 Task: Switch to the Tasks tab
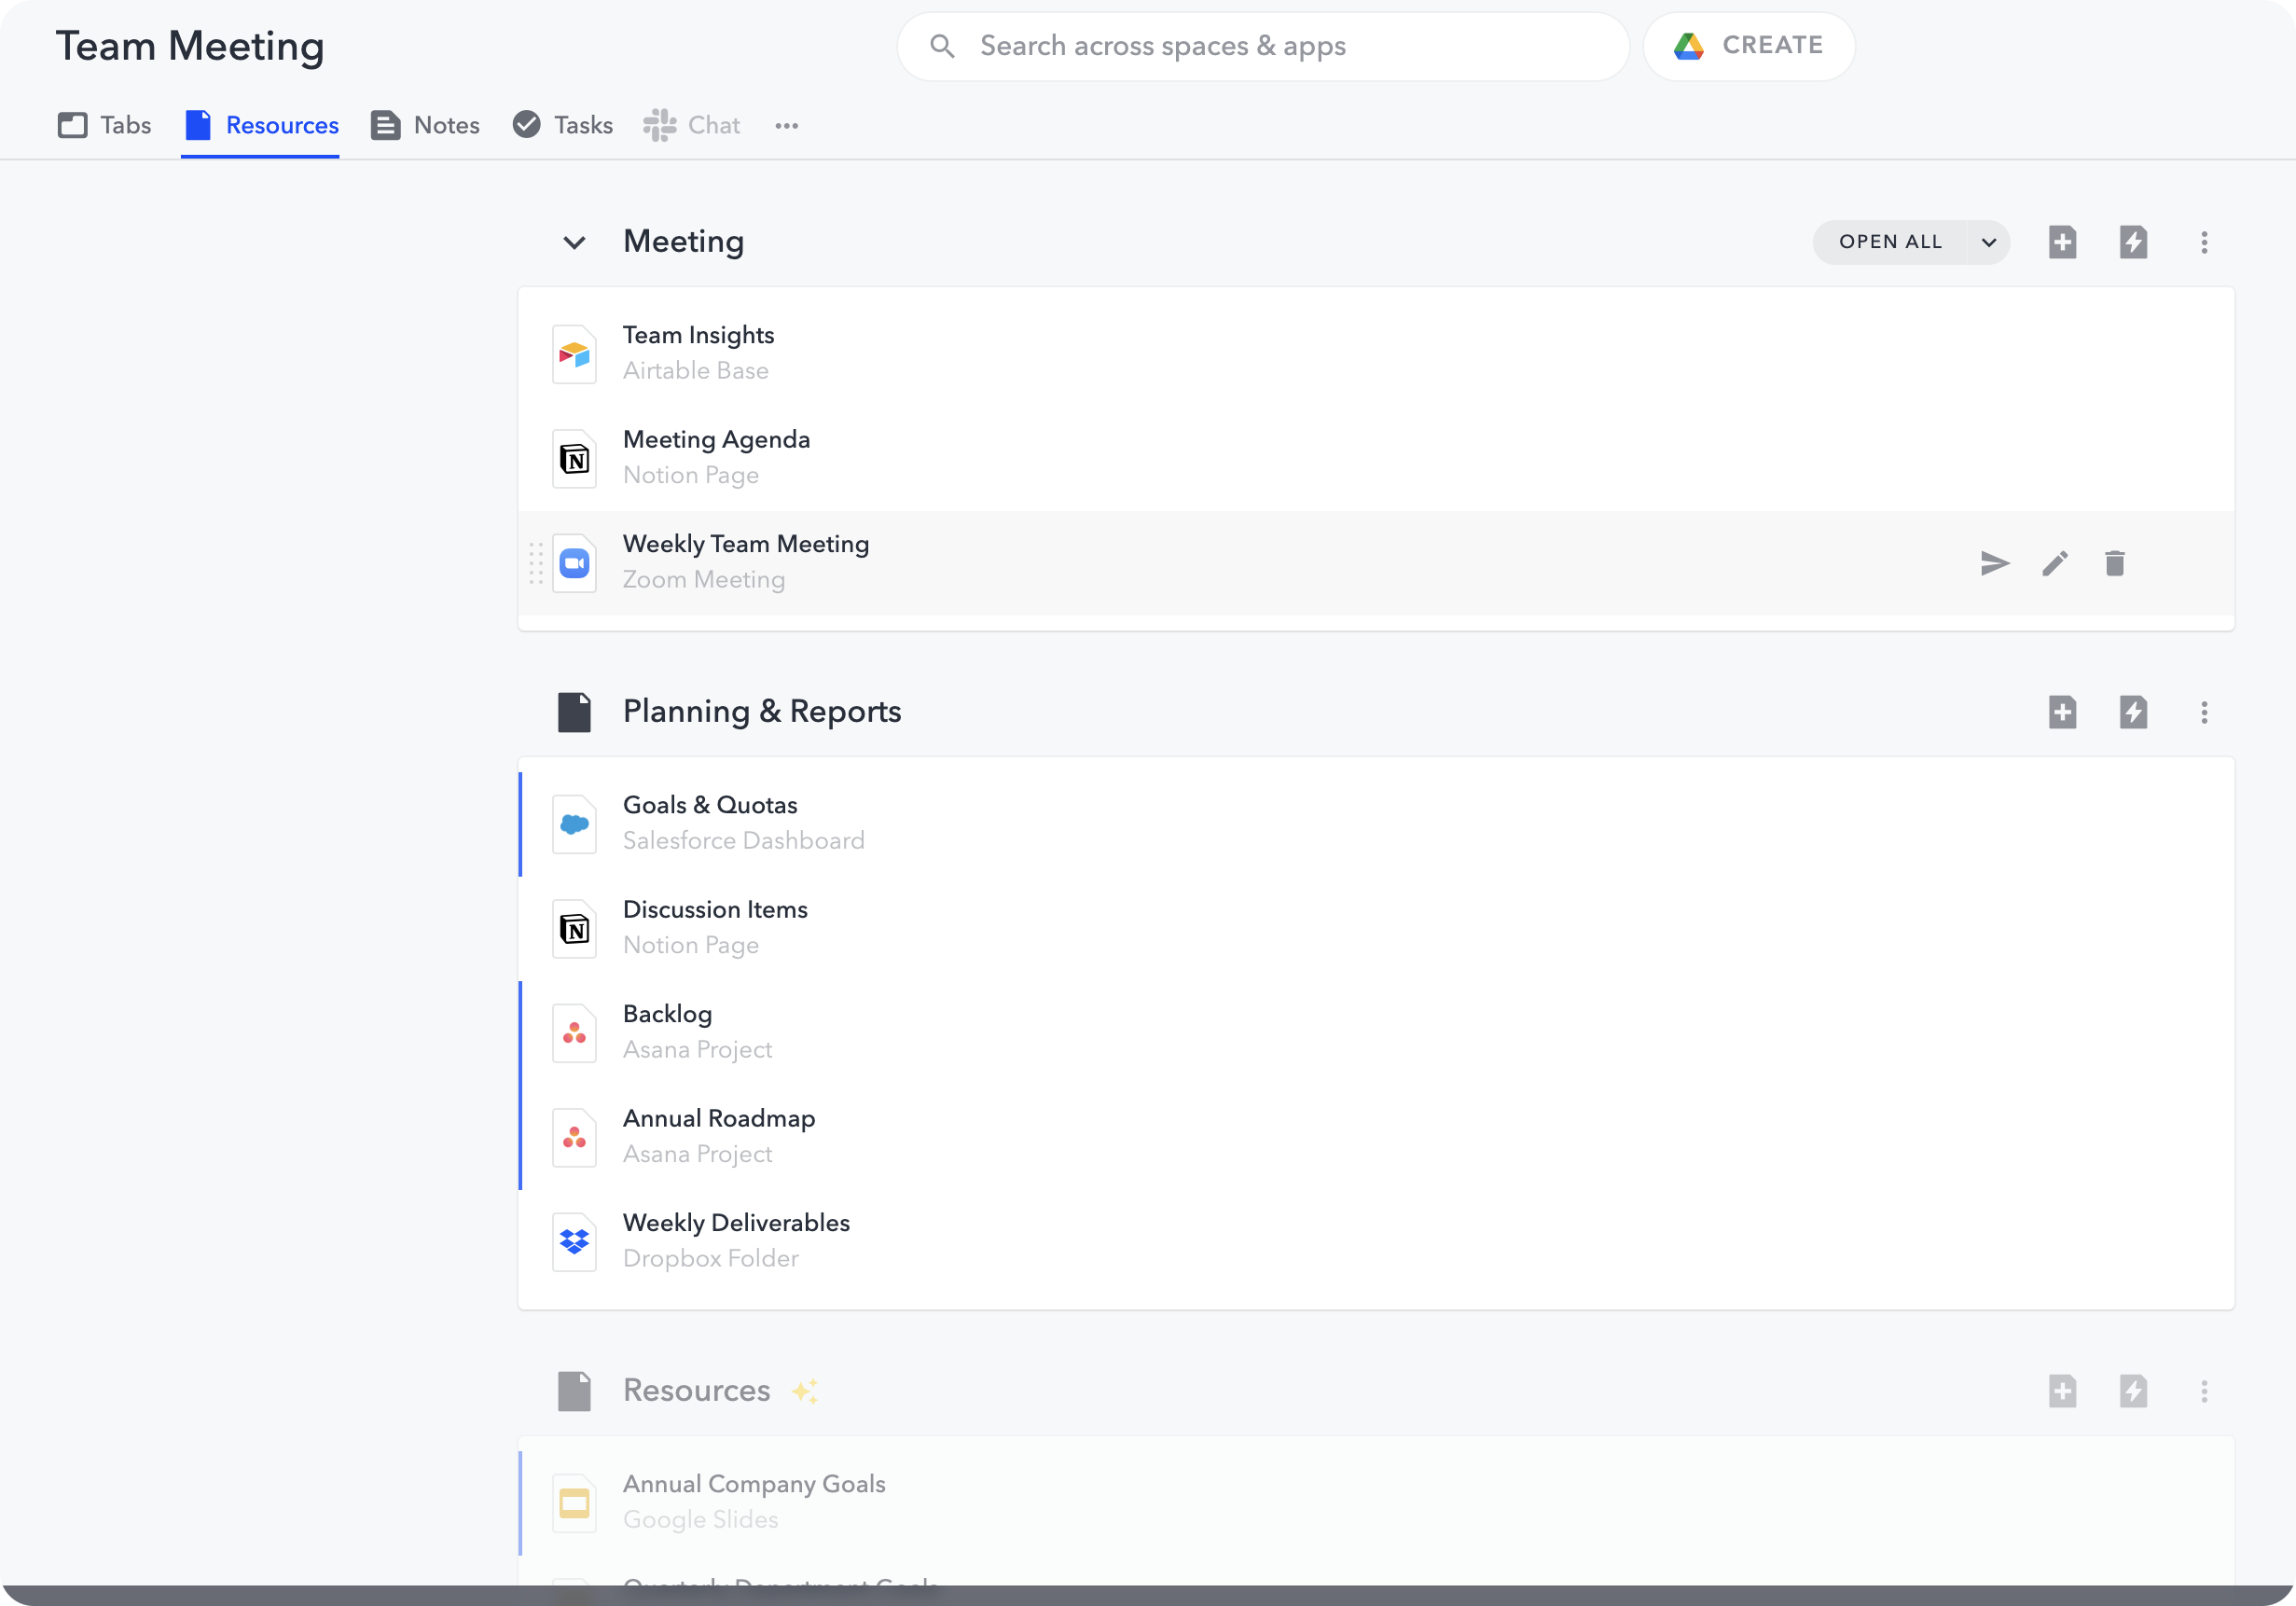click(563, 125)
